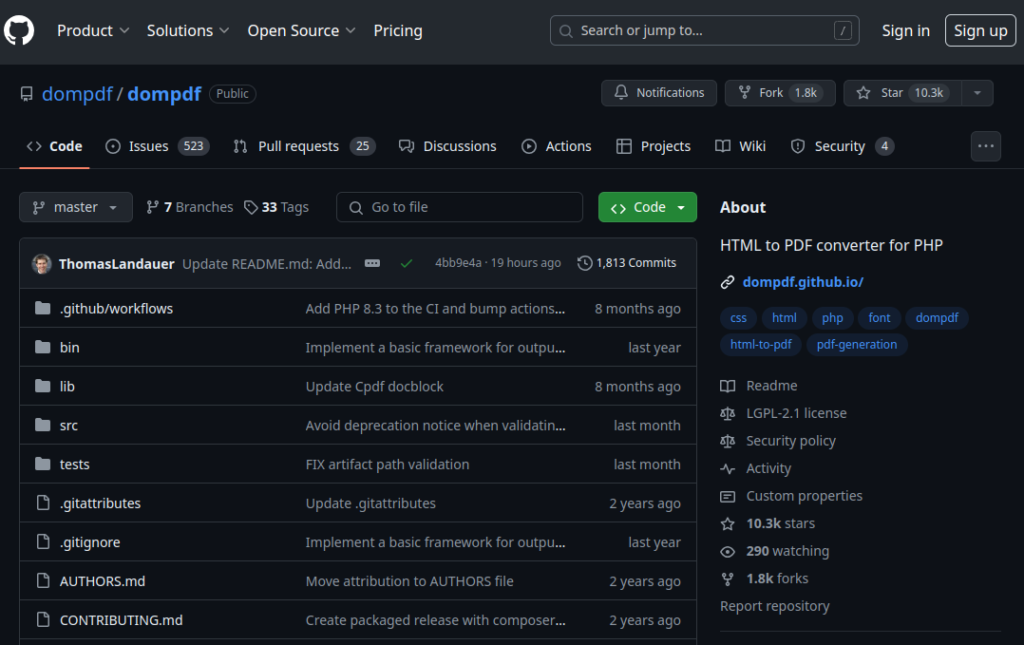Image resolution: width=1024 pixels, height=645 pixels.
Task: Open the Actions tab
Action: [x=556, y=146]
